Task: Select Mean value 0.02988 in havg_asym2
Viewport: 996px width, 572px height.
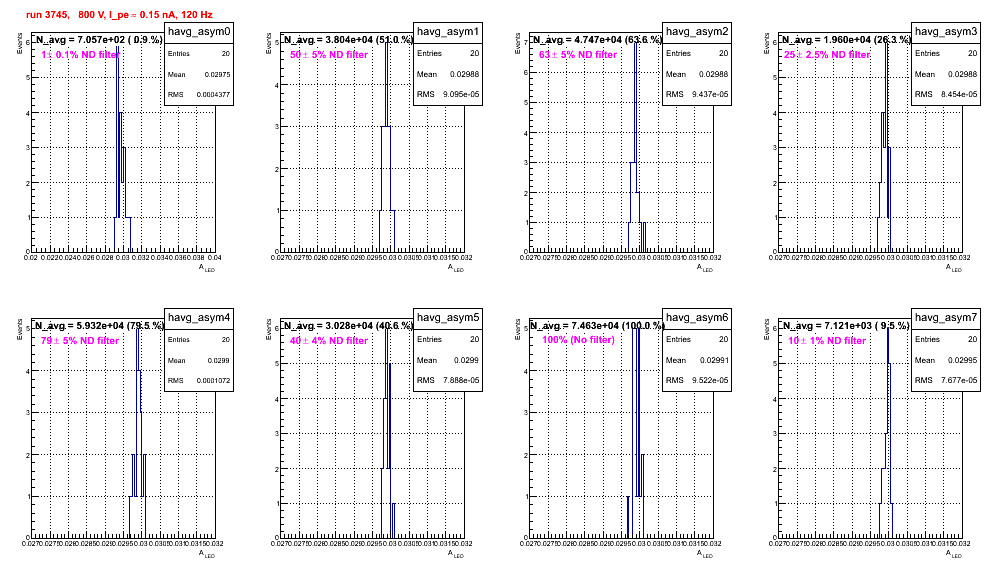Action: pyautogui.click(x=714, y=74)
